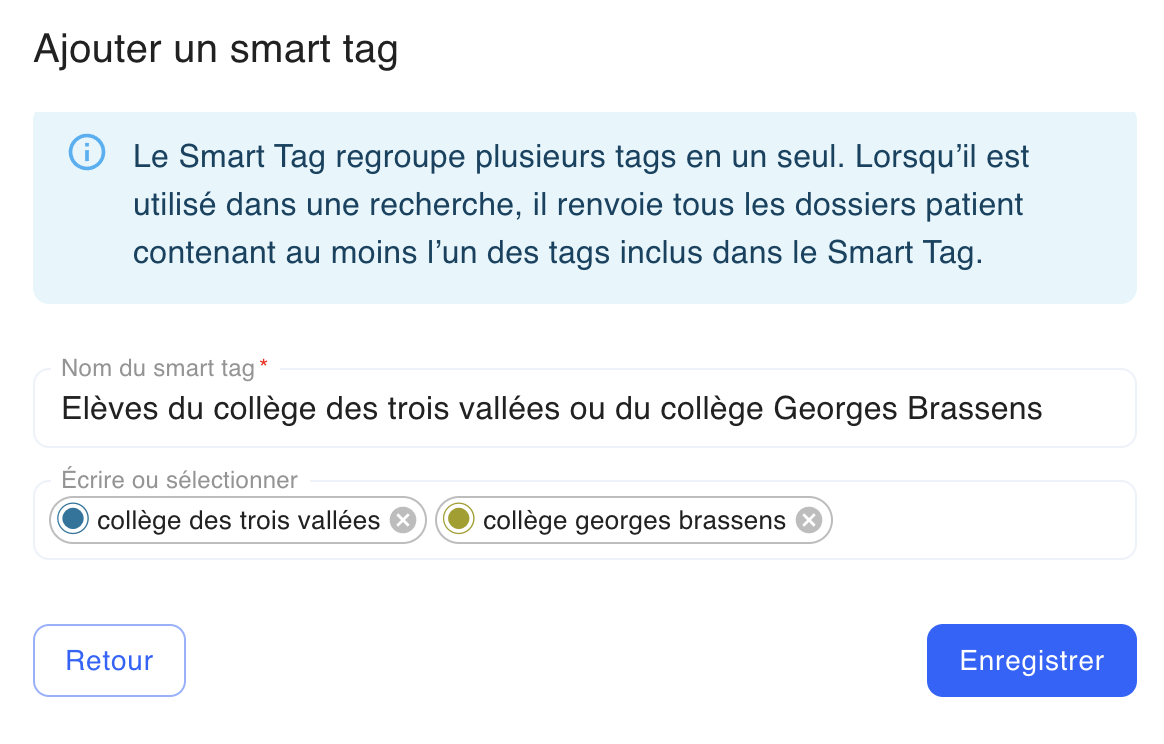Go back with the Retour button
This screenshot has height=744, width=1164.
click(x=109, y=660)
